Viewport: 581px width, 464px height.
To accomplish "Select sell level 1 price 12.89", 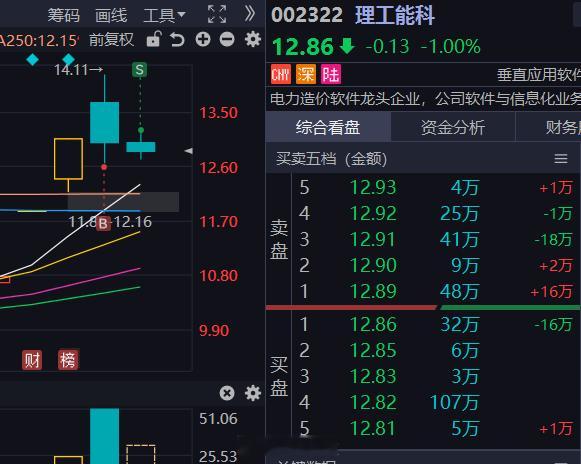I will 373,291.
